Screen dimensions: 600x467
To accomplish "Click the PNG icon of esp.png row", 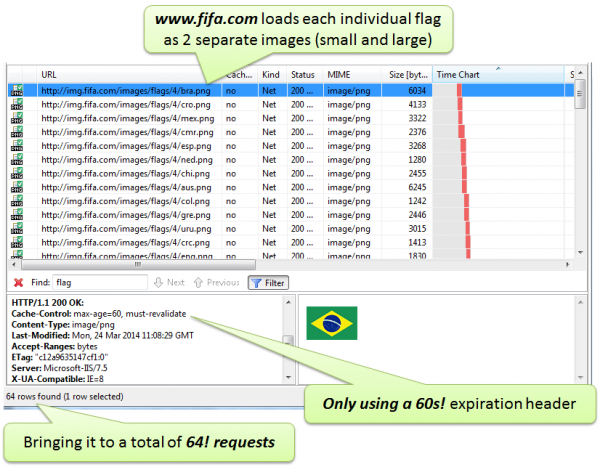I will [17, 145].
